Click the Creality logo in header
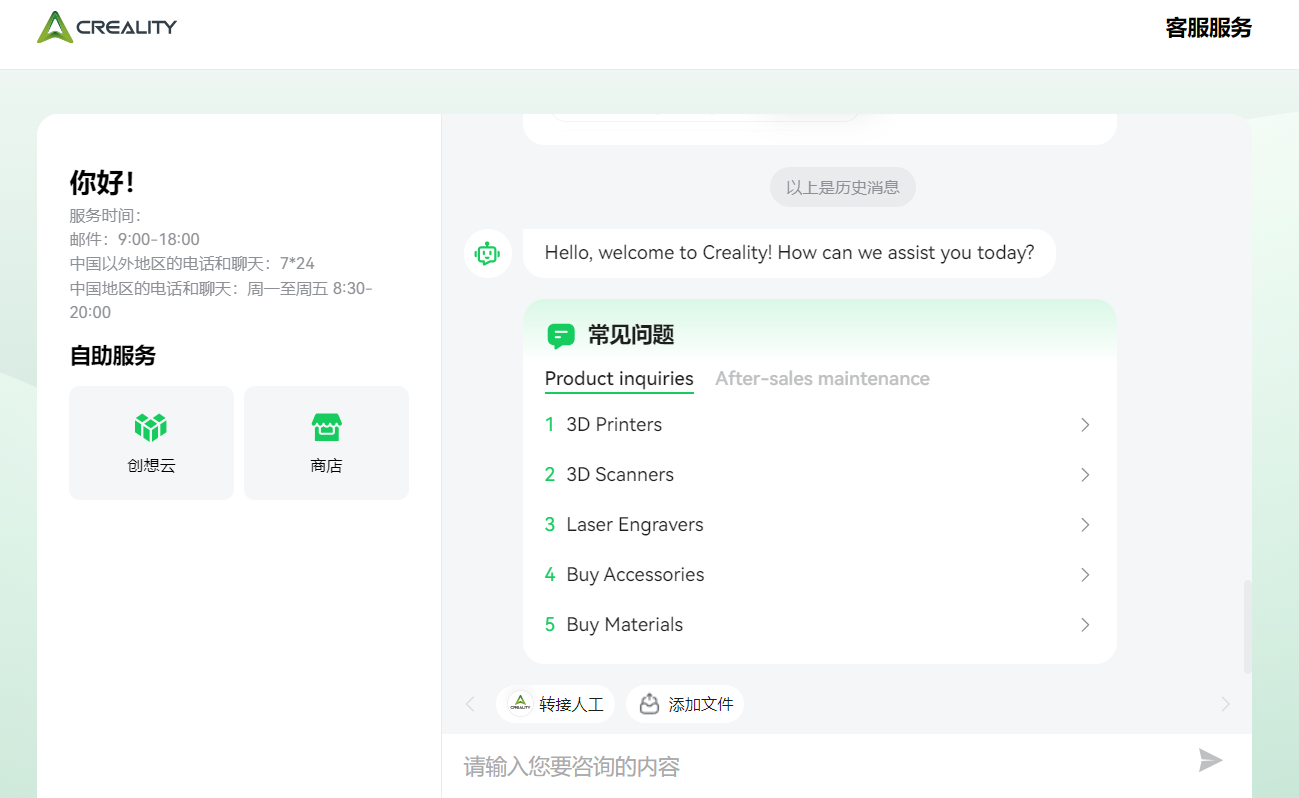 click(x=107, y=27)
